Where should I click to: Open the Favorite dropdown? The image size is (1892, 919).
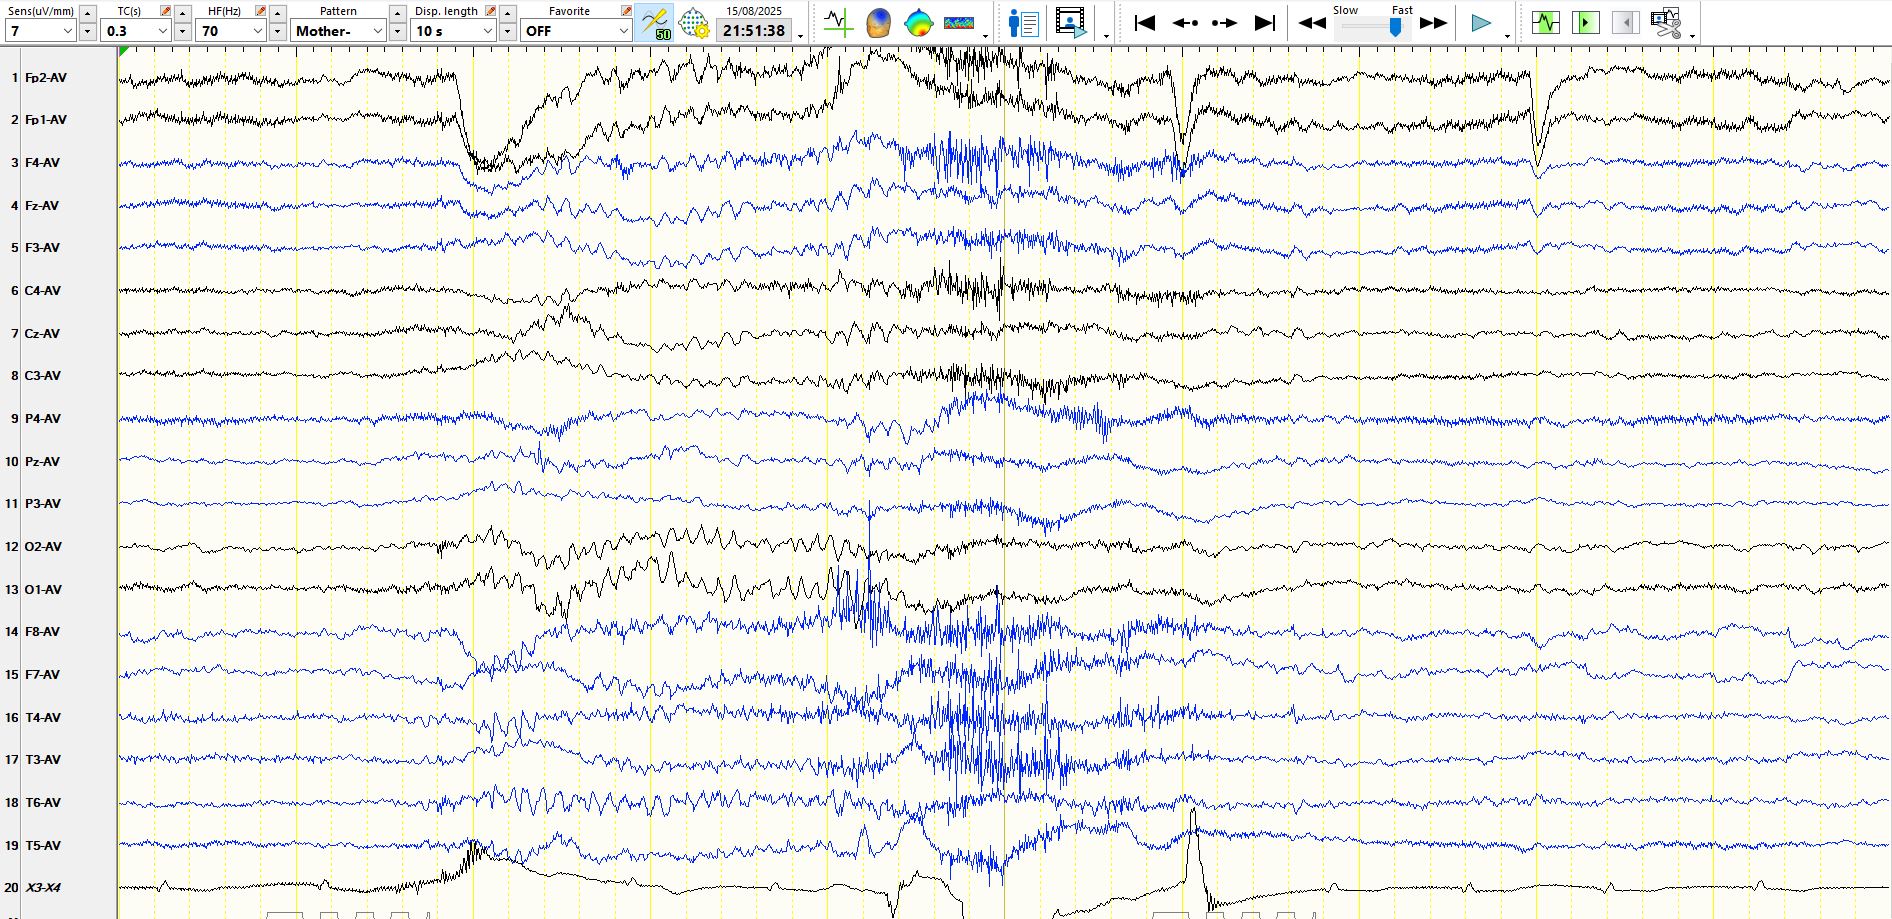[623, 31]
